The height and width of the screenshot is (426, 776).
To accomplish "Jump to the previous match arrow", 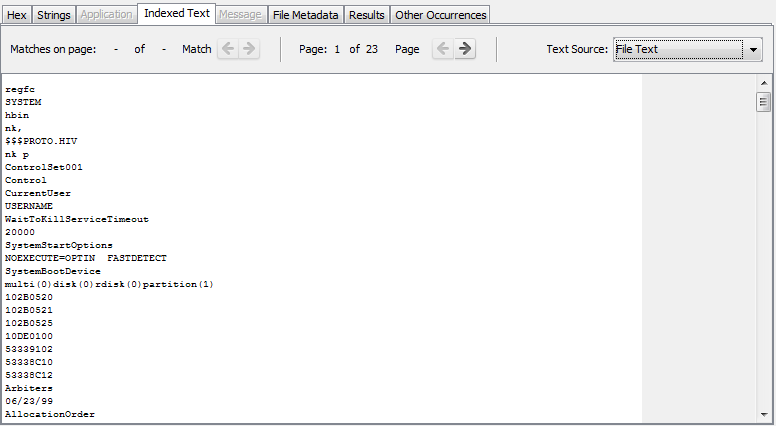I will (228, 49).
